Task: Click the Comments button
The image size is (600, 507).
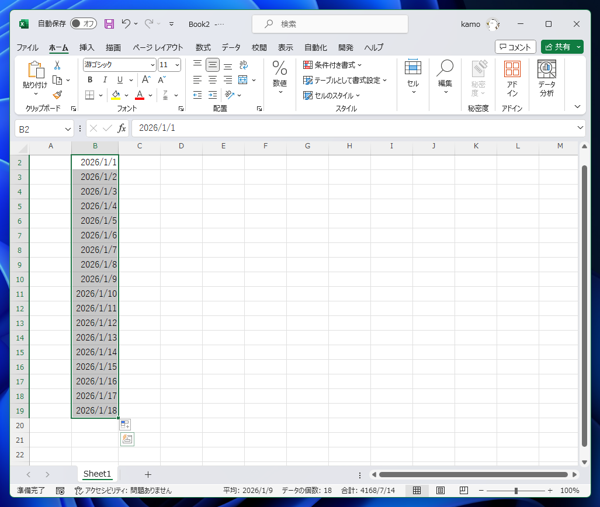Action: pyautogui.click(x=515, y=47)
